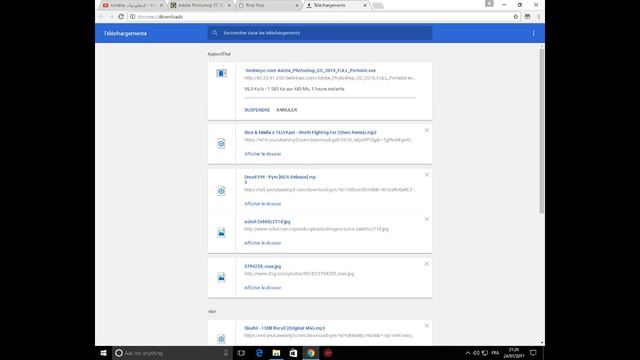Open the Chrome three-dot menu
This screenshot has height=360, width=640.
tap(539, 17)
